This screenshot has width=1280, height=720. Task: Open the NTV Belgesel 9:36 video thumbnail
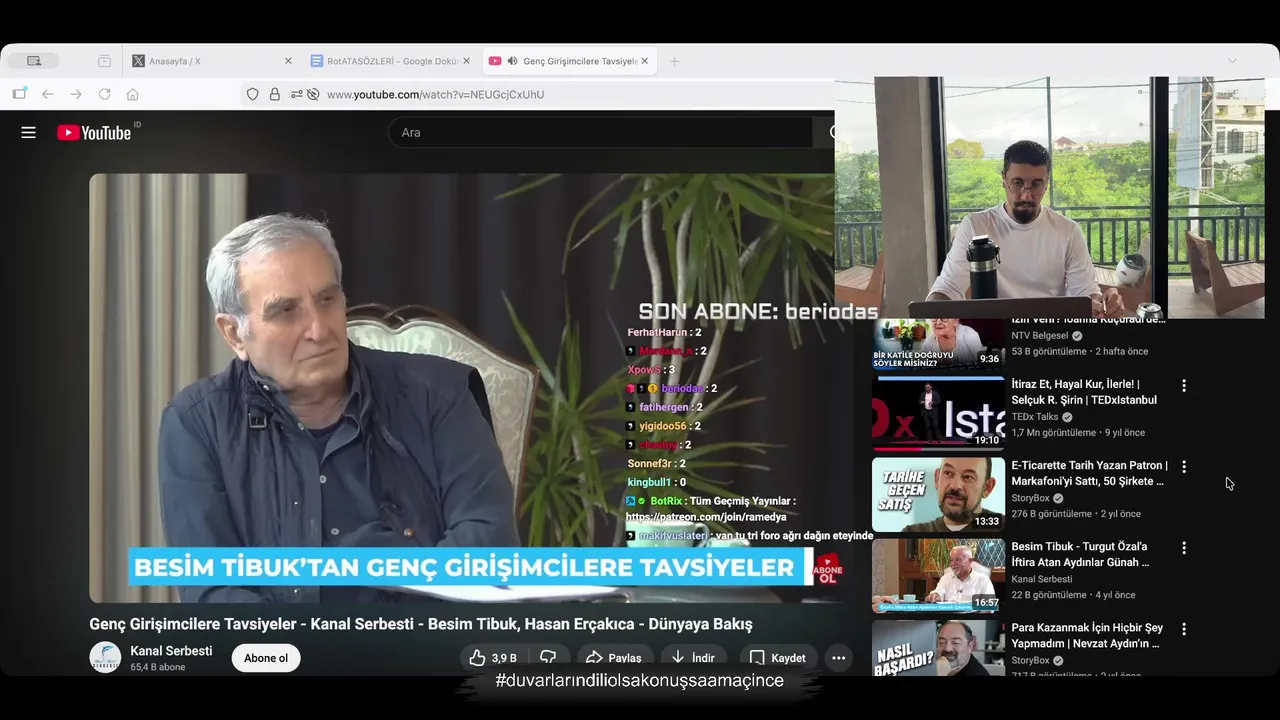[x=938, y=343]
